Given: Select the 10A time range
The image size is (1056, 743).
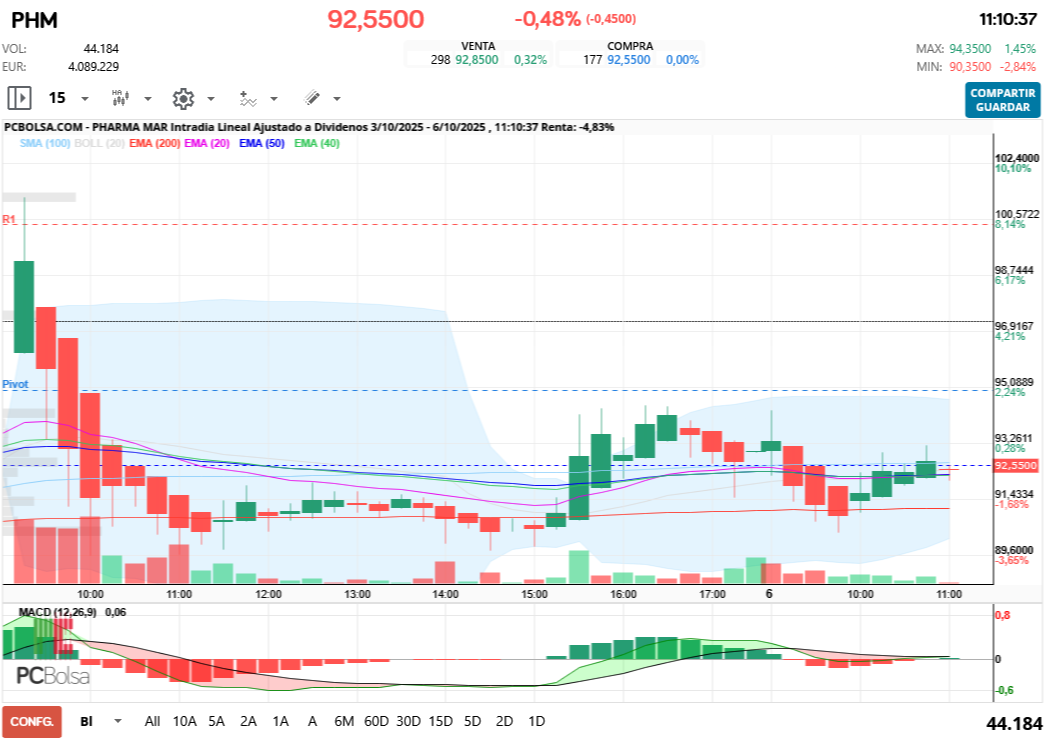Looking at the screenshot, I should (x=184, y=721).
